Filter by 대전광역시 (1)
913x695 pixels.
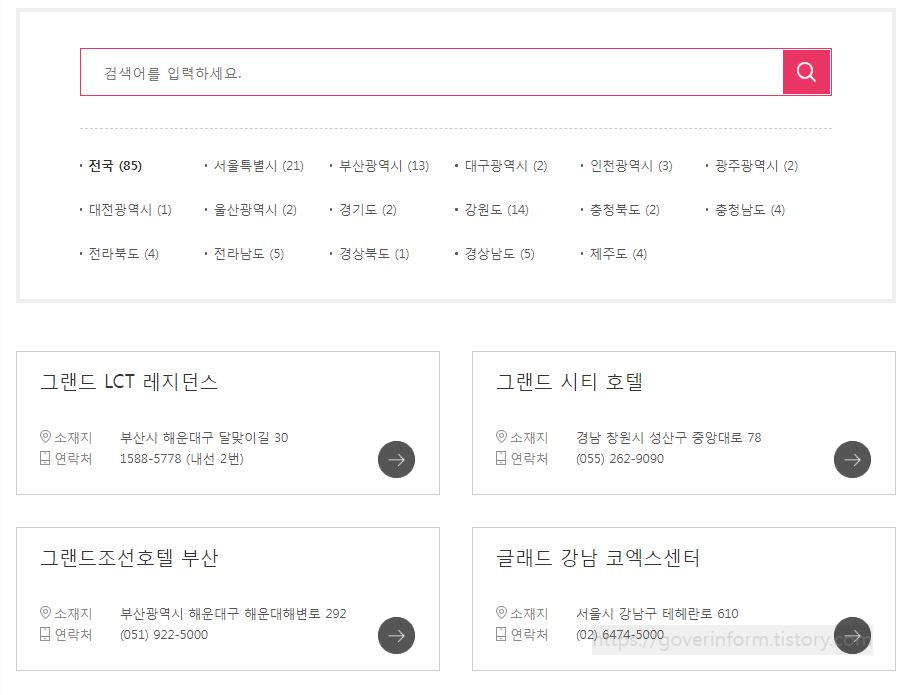point(130,210)
